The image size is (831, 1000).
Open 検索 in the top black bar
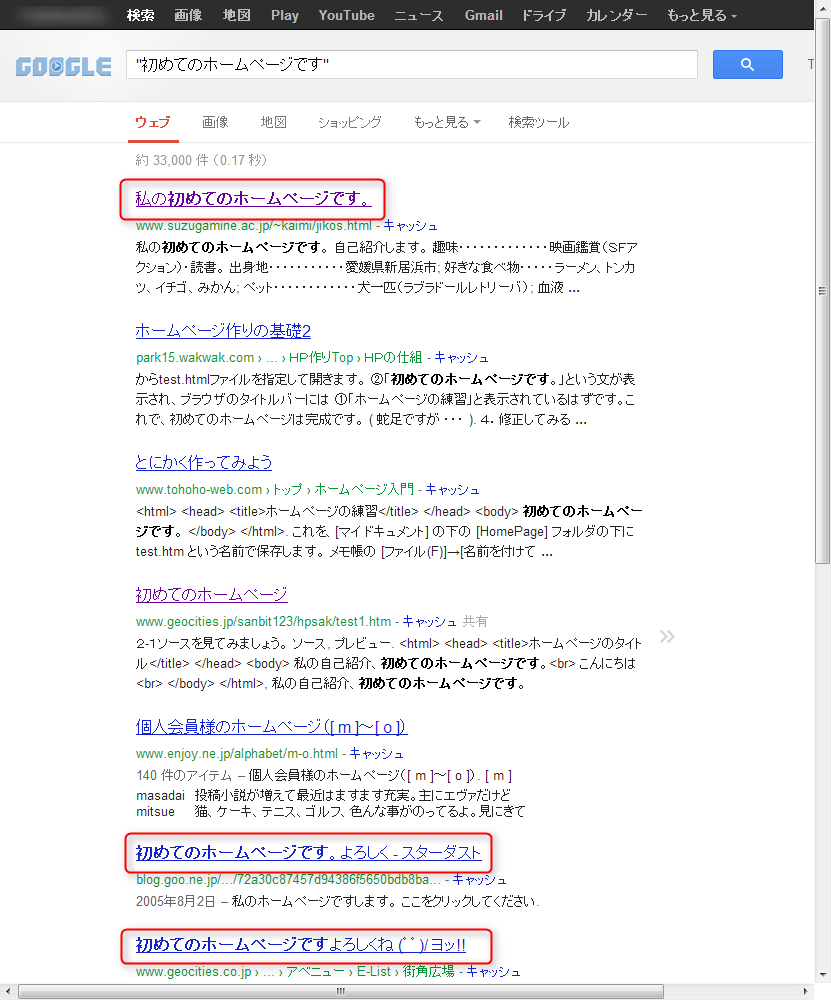pos(140,15)
